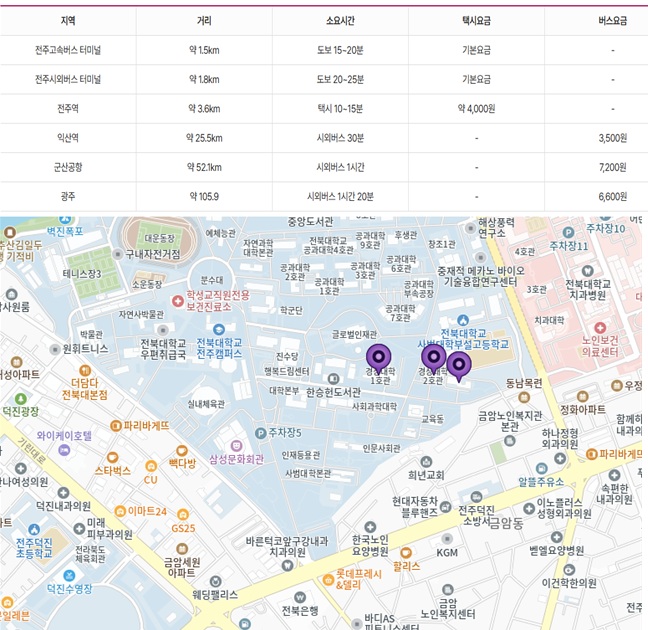Click the 전북대학교 전주캠퍼스 school icon
Viewport: 648px width, 630px height.
[x=219, y=330]
